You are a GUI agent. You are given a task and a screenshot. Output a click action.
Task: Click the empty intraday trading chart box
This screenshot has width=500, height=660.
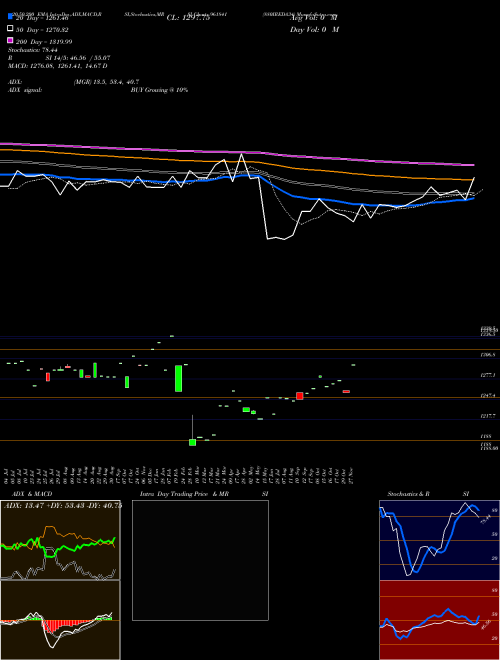click(x=200, y=560)
